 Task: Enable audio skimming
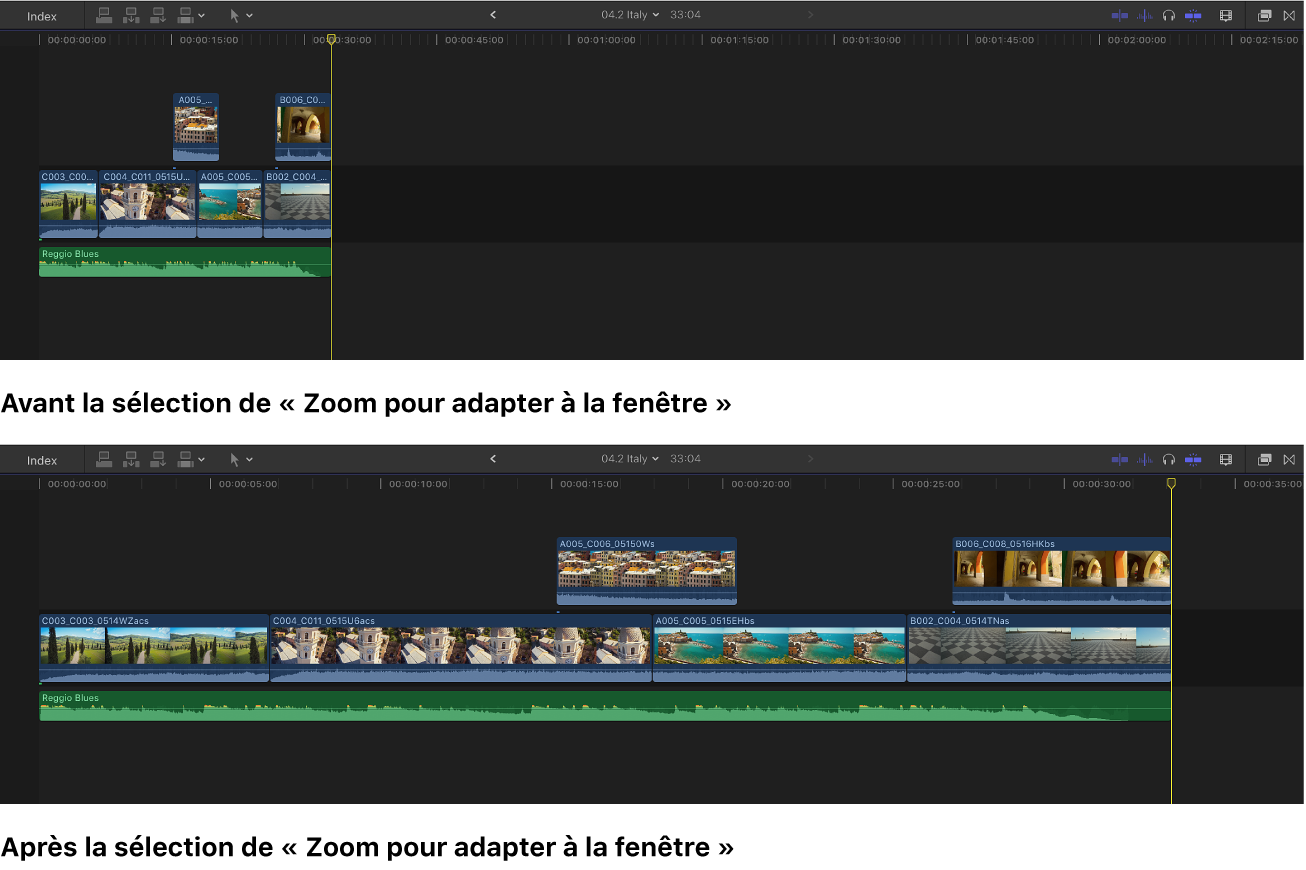[x=1145, y=14]
